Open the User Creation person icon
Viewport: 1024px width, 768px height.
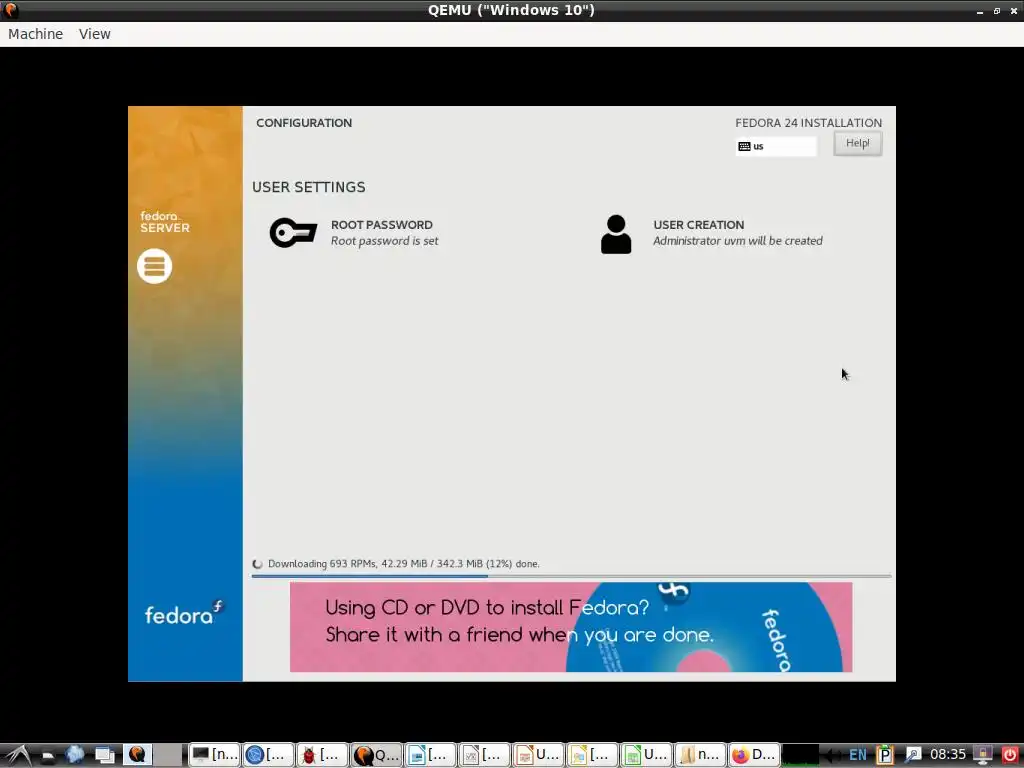point(616,234)
